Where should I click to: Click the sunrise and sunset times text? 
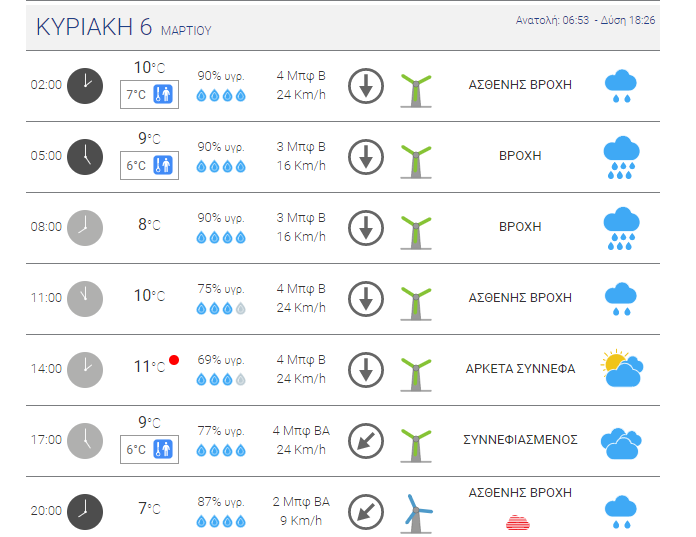click(585, 20)
